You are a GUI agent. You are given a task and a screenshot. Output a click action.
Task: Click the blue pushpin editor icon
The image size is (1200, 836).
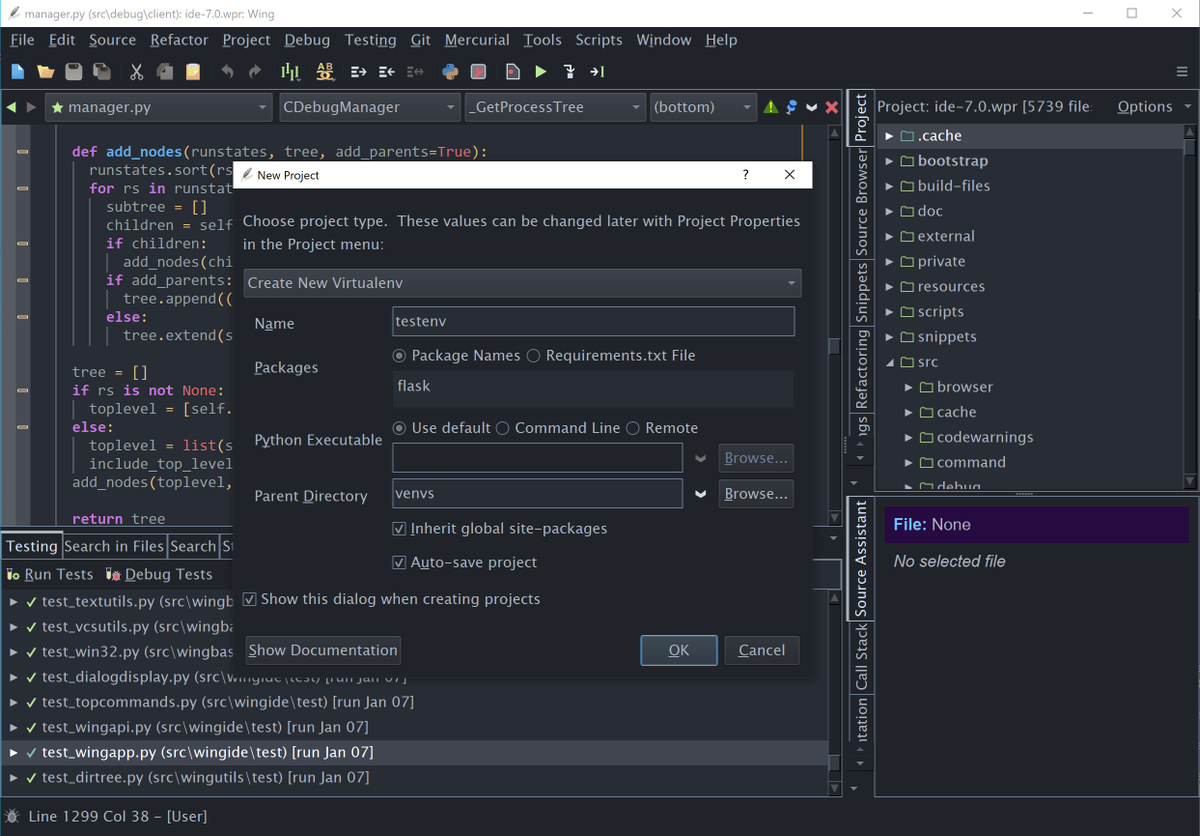click(791, 107)
